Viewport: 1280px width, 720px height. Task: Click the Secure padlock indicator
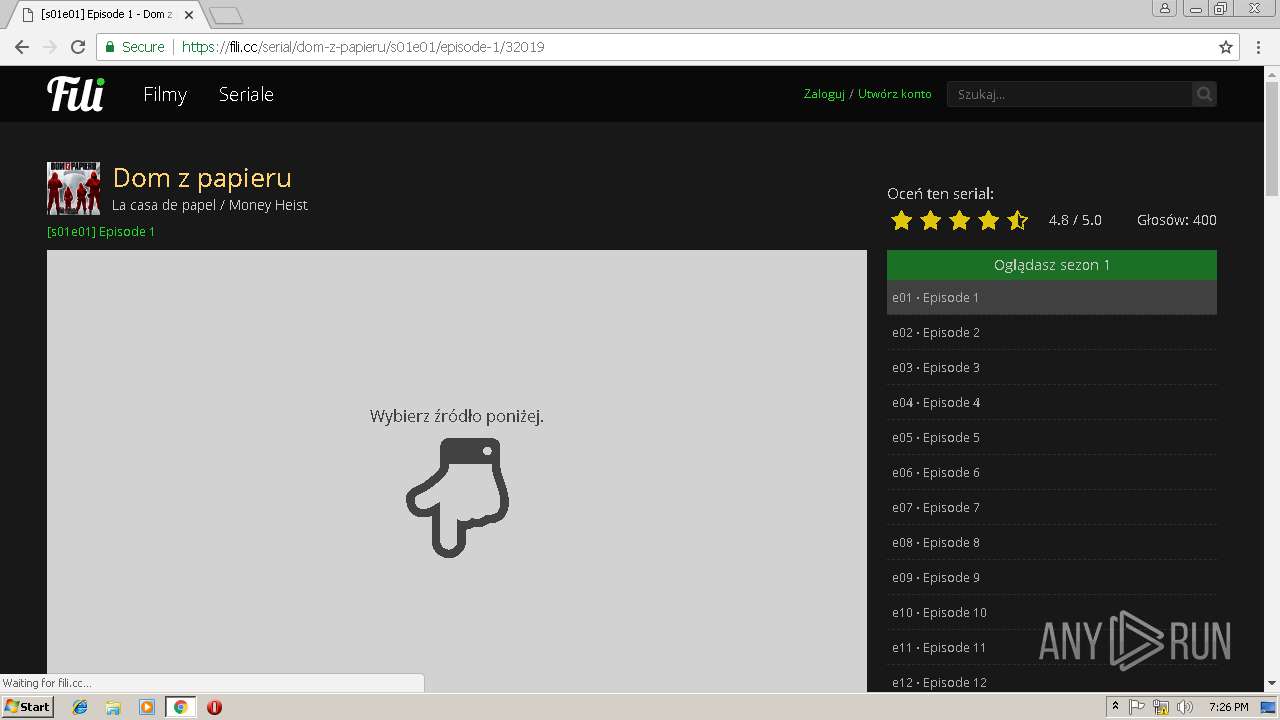135,47
